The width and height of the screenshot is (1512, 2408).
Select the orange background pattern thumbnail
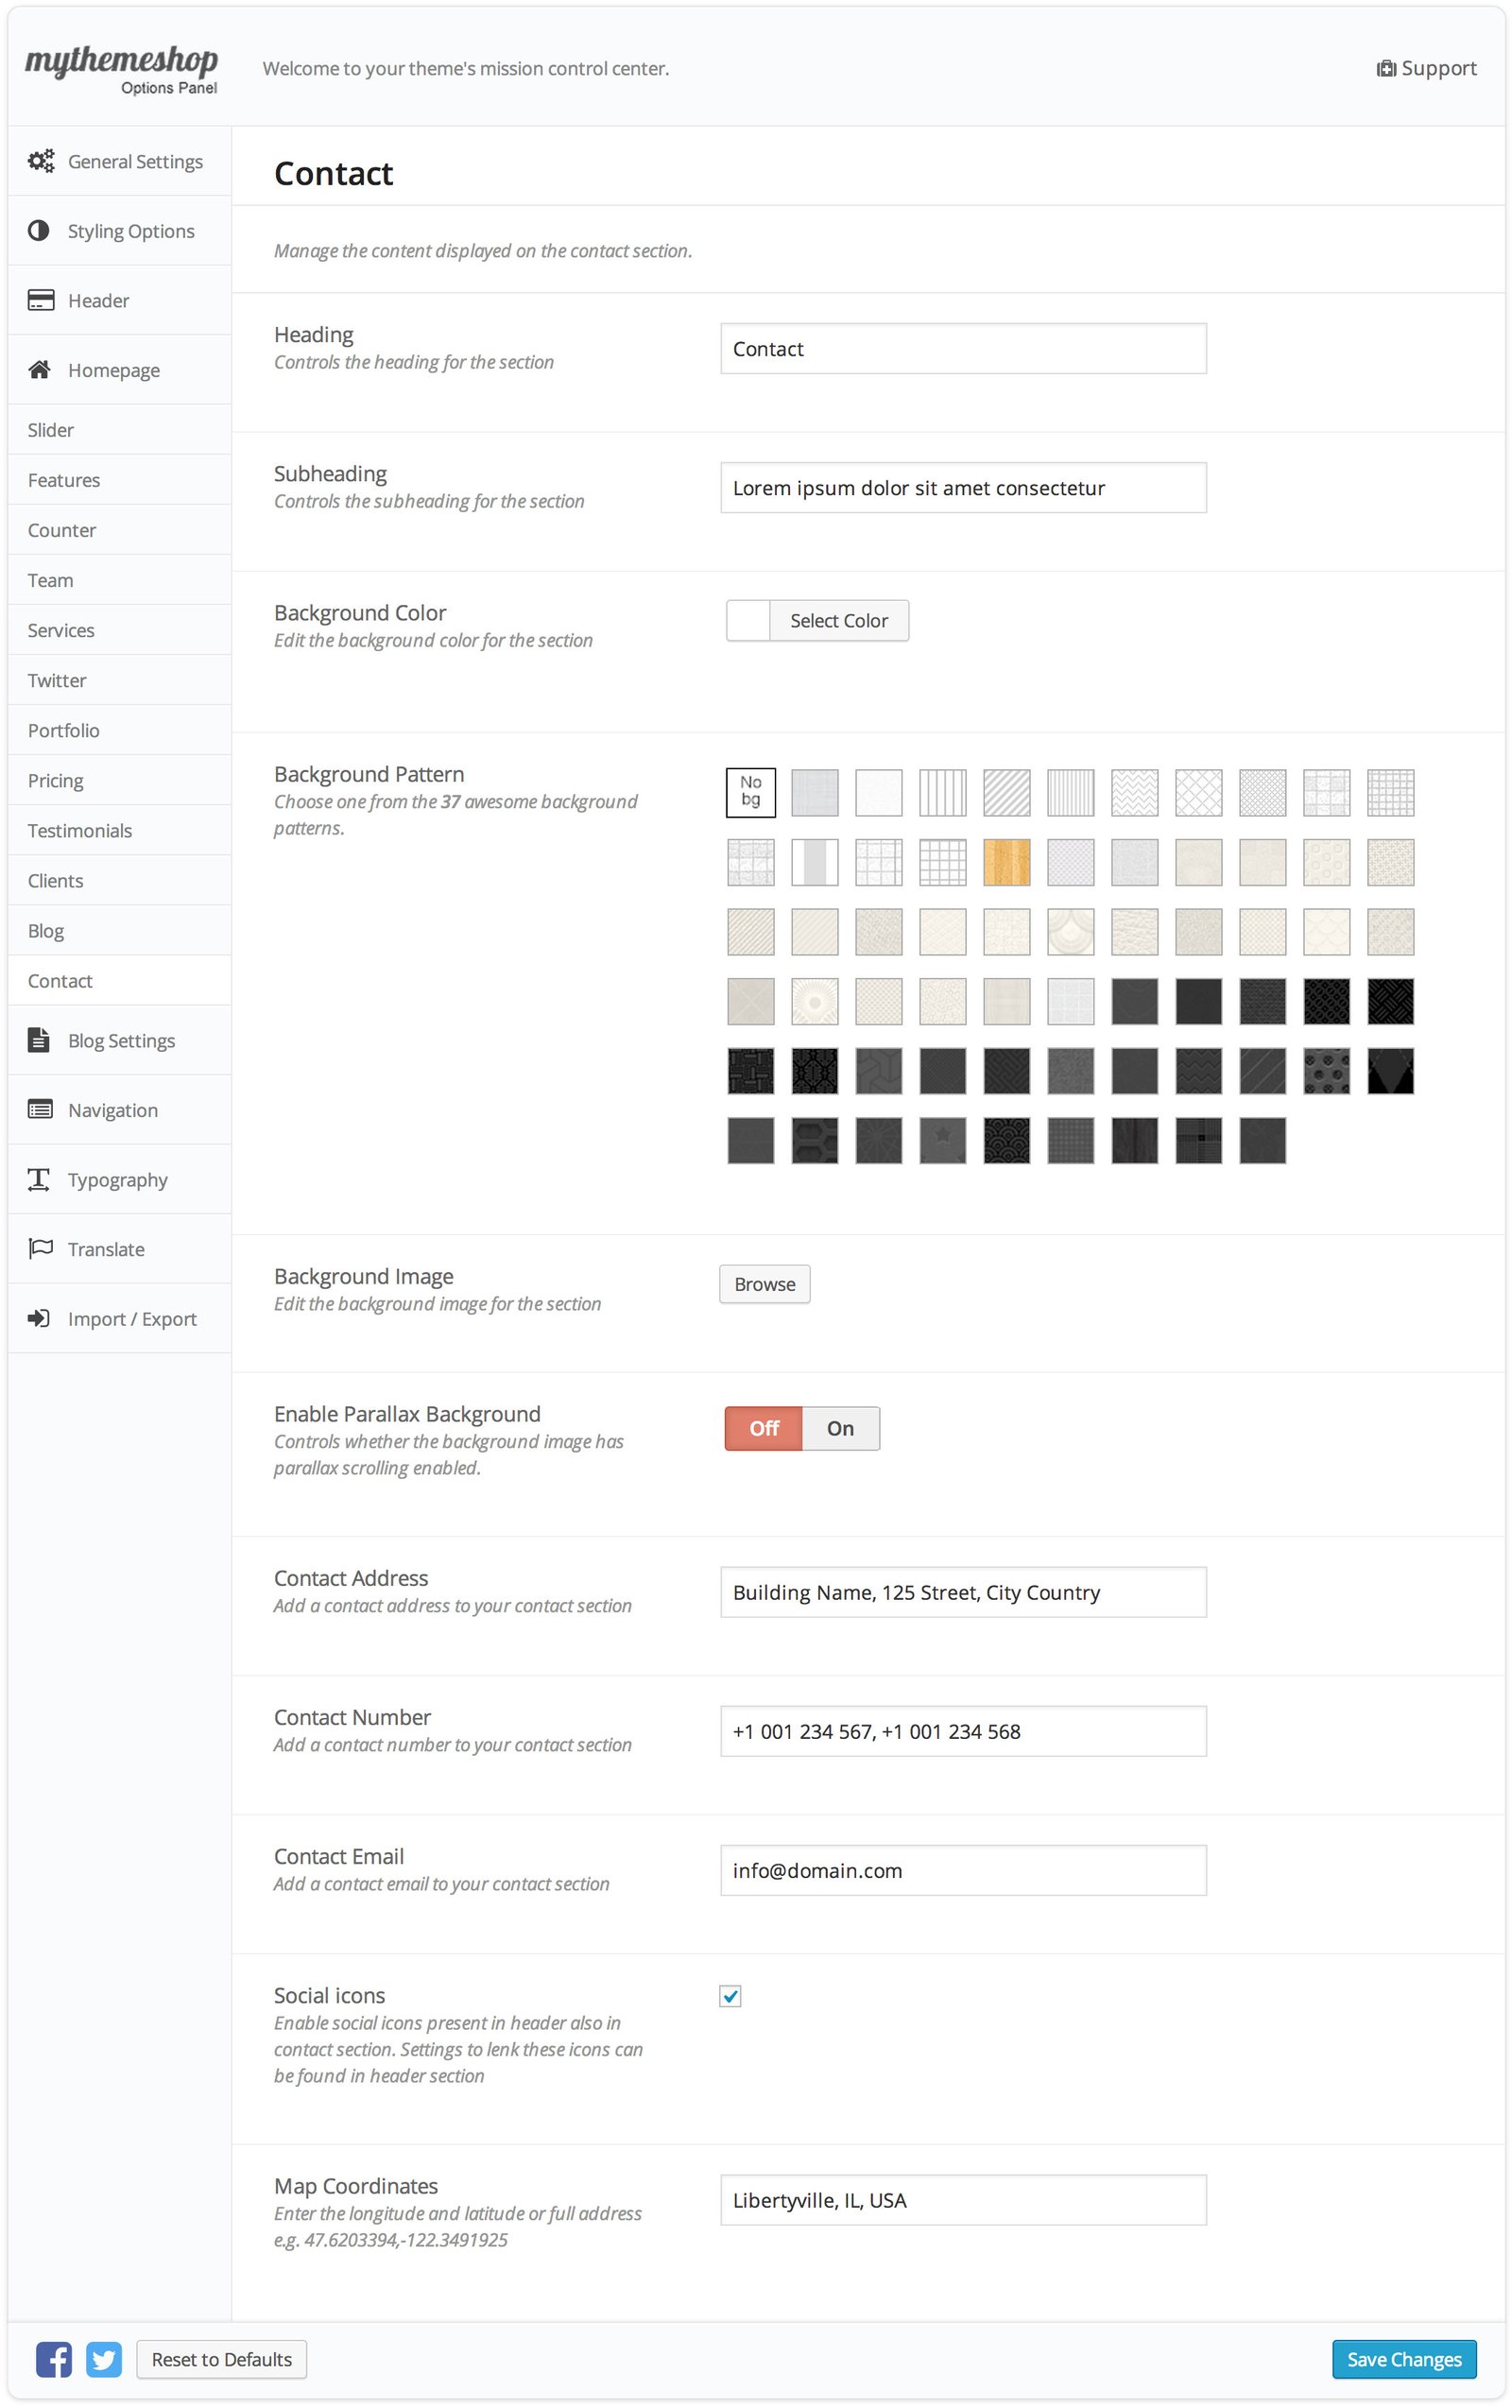[1006, 862]
